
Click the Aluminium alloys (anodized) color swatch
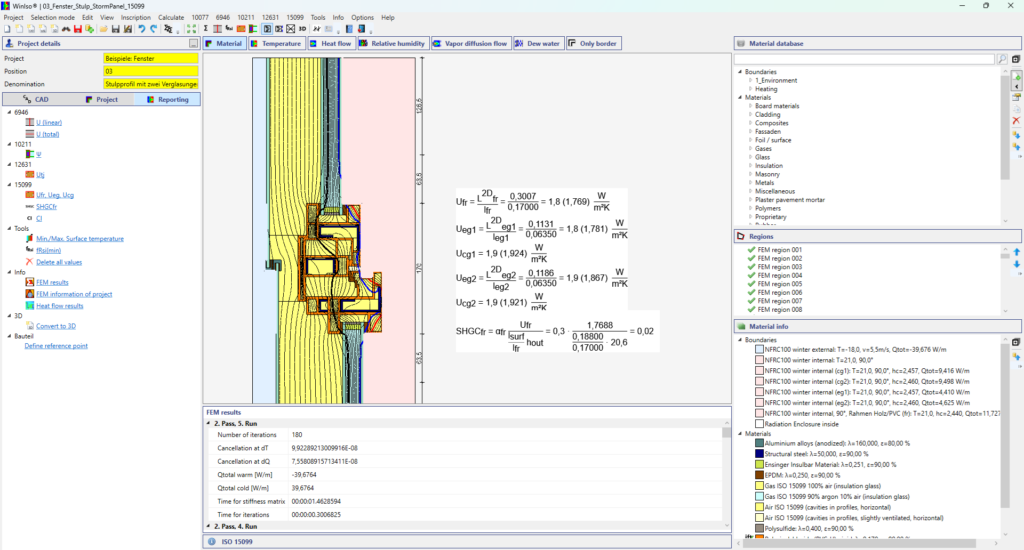[x=760, y=443]
